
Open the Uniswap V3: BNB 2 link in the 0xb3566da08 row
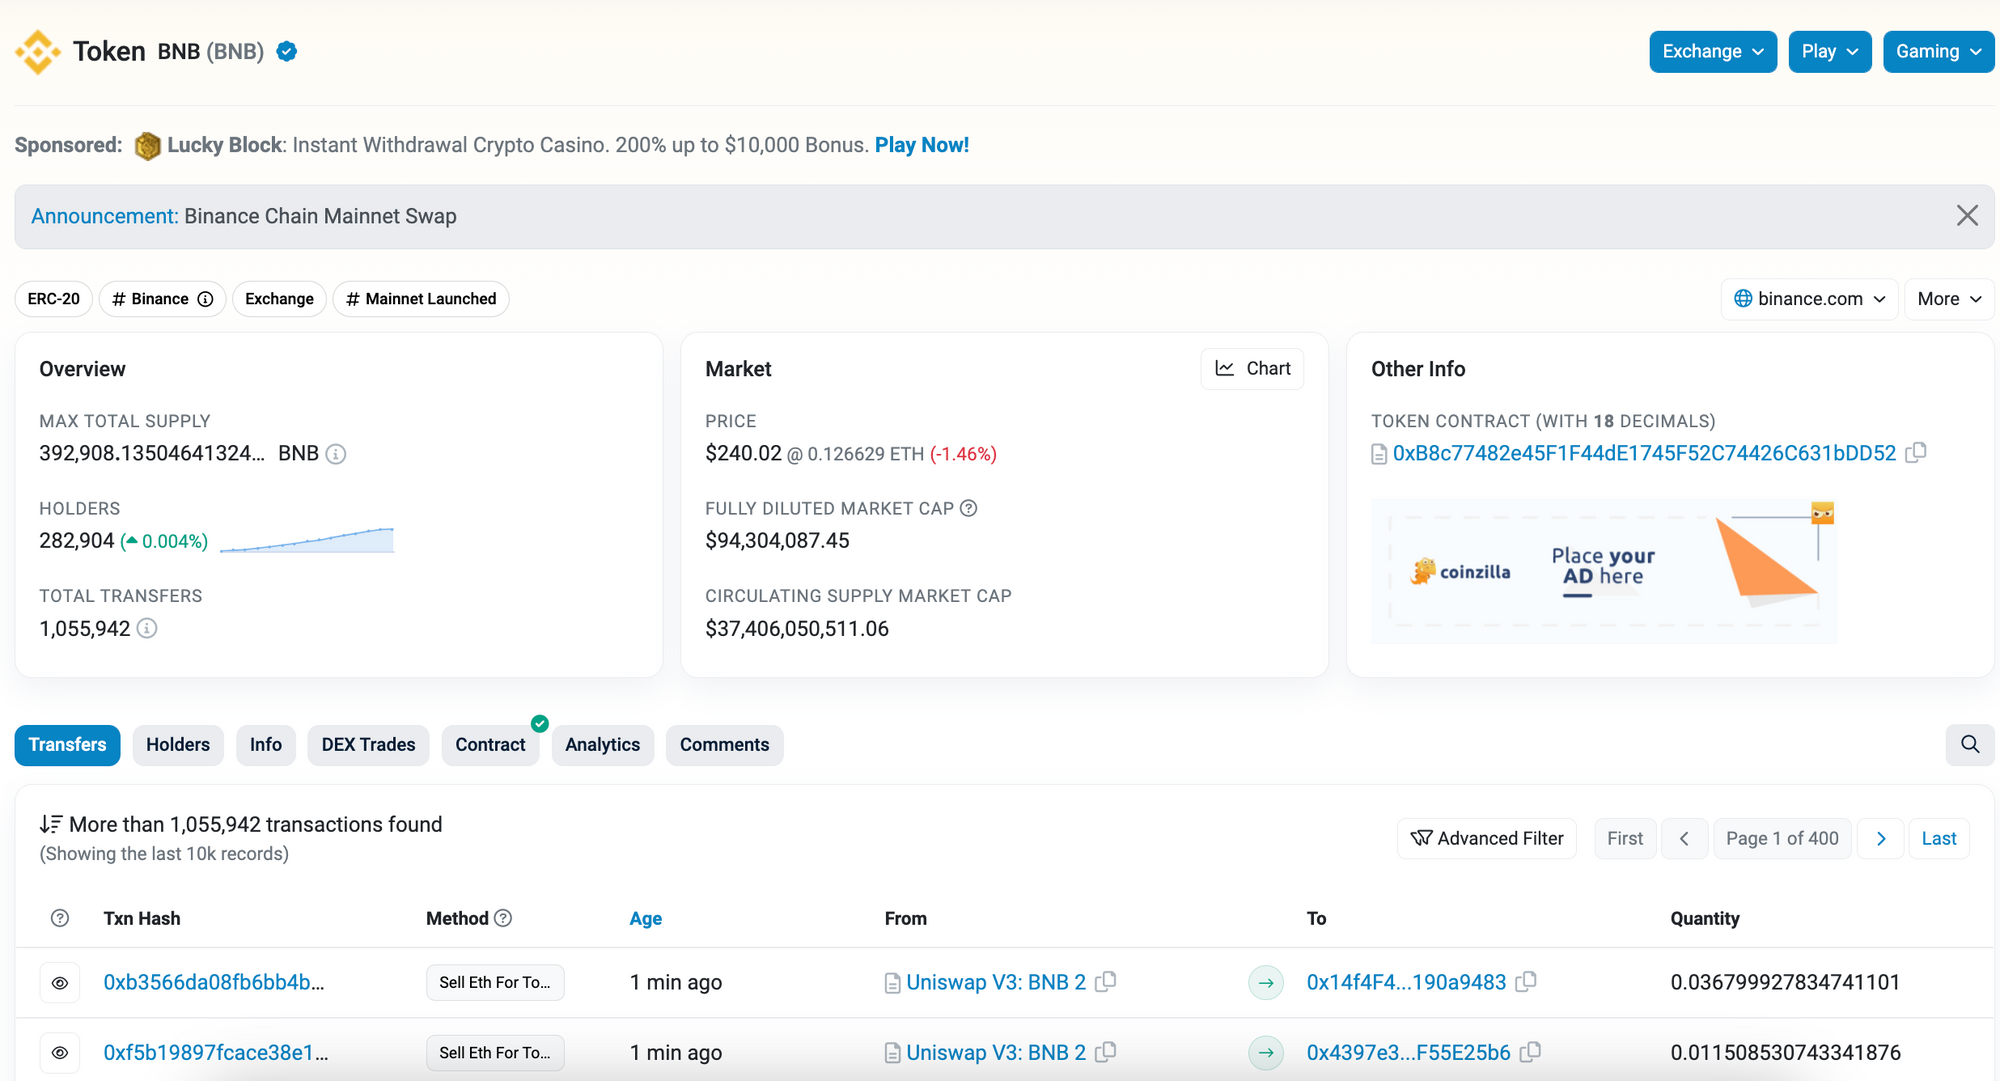pos(996,982)
